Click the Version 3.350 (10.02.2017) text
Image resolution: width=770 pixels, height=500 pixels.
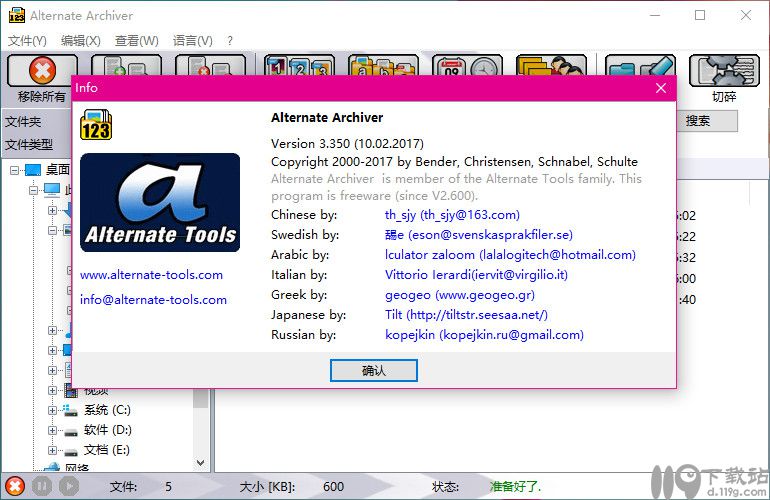click(x=347, y=143)
